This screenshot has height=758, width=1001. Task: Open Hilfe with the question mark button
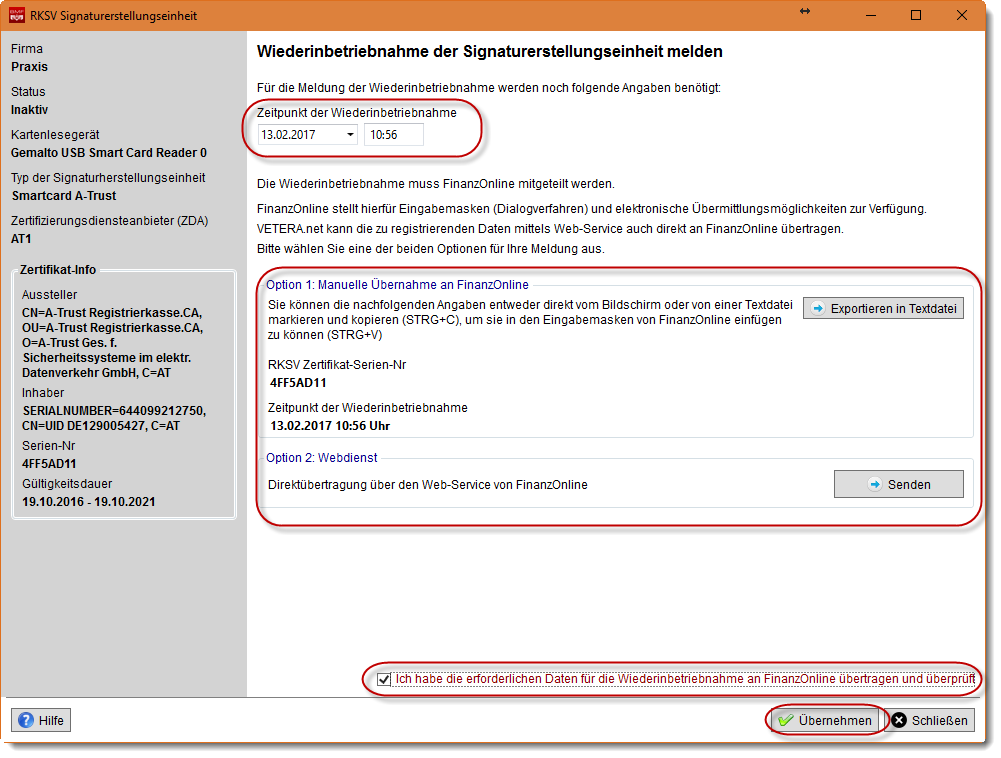point(41,720)
